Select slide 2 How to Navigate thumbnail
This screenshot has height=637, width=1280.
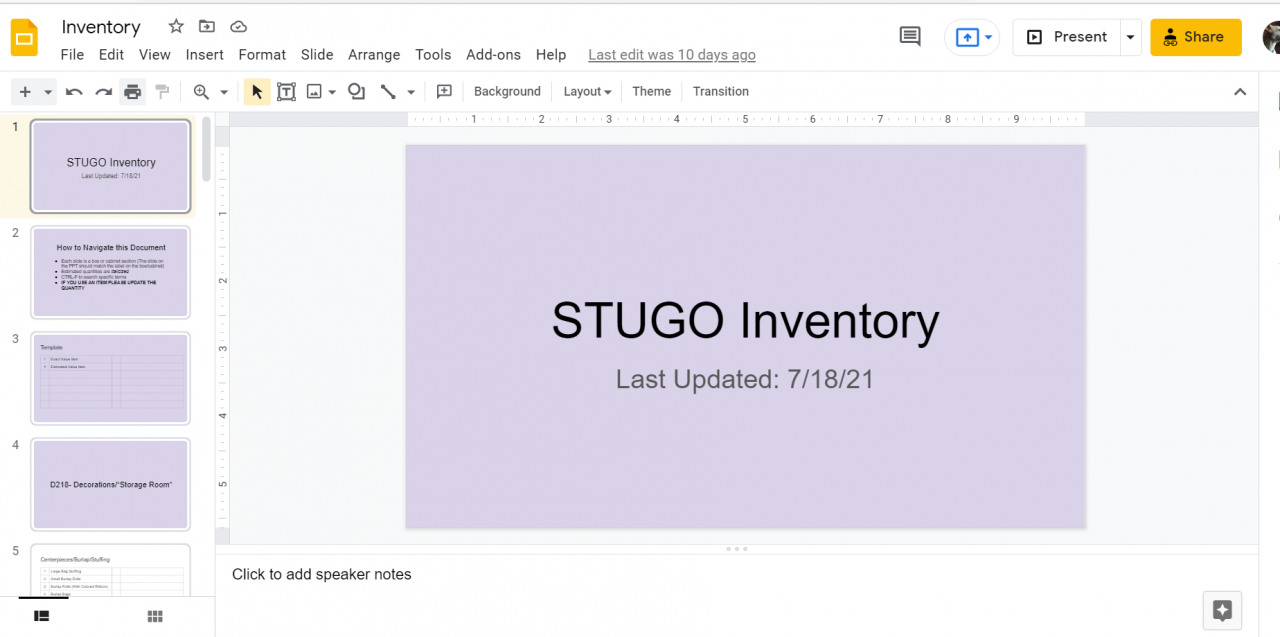110,272
